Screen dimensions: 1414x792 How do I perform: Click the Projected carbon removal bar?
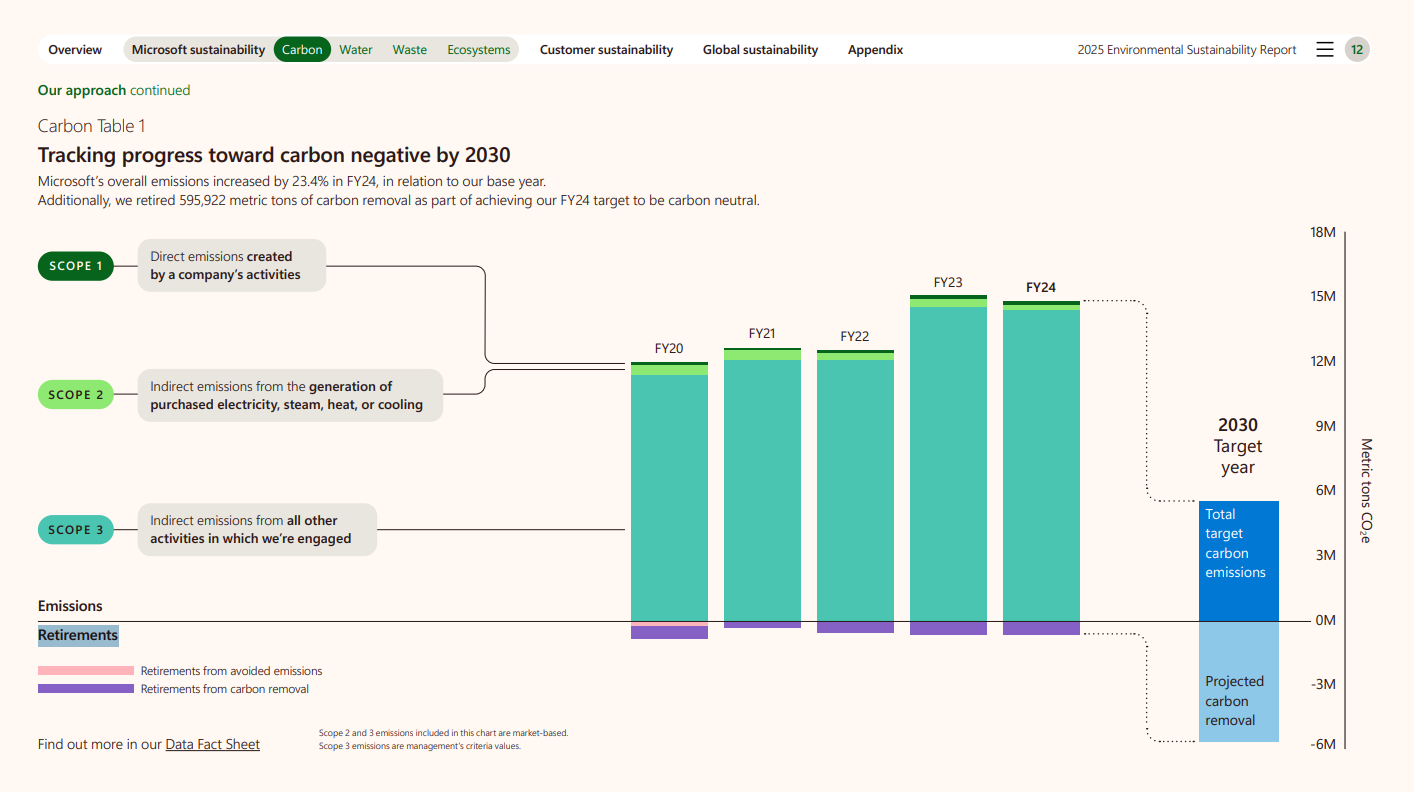click(x=1238, y=682)
